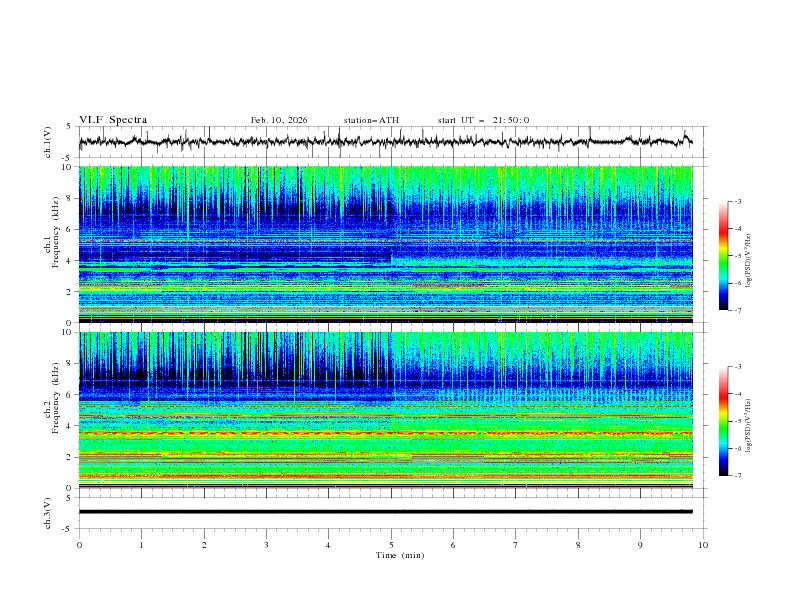Click the "VLF Spectra" title text
Viewport: 792px width, 612px height.
(113, 120)
